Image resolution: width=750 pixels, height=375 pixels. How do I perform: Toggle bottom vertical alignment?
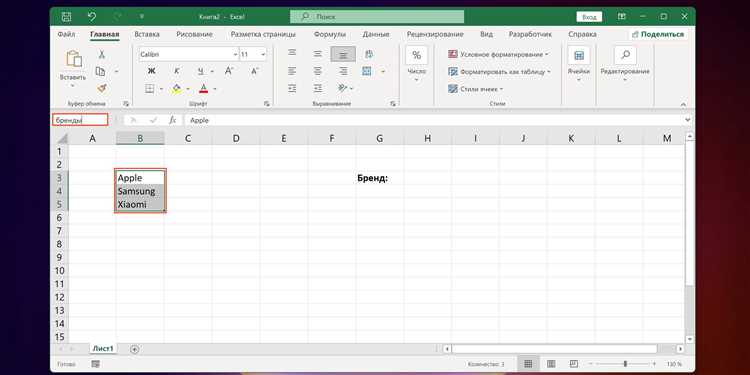click(343, 54)
